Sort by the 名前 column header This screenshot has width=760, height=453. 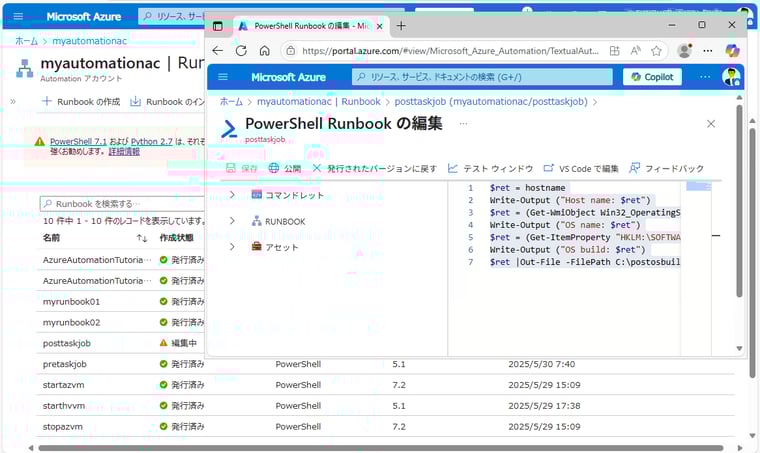51,237
